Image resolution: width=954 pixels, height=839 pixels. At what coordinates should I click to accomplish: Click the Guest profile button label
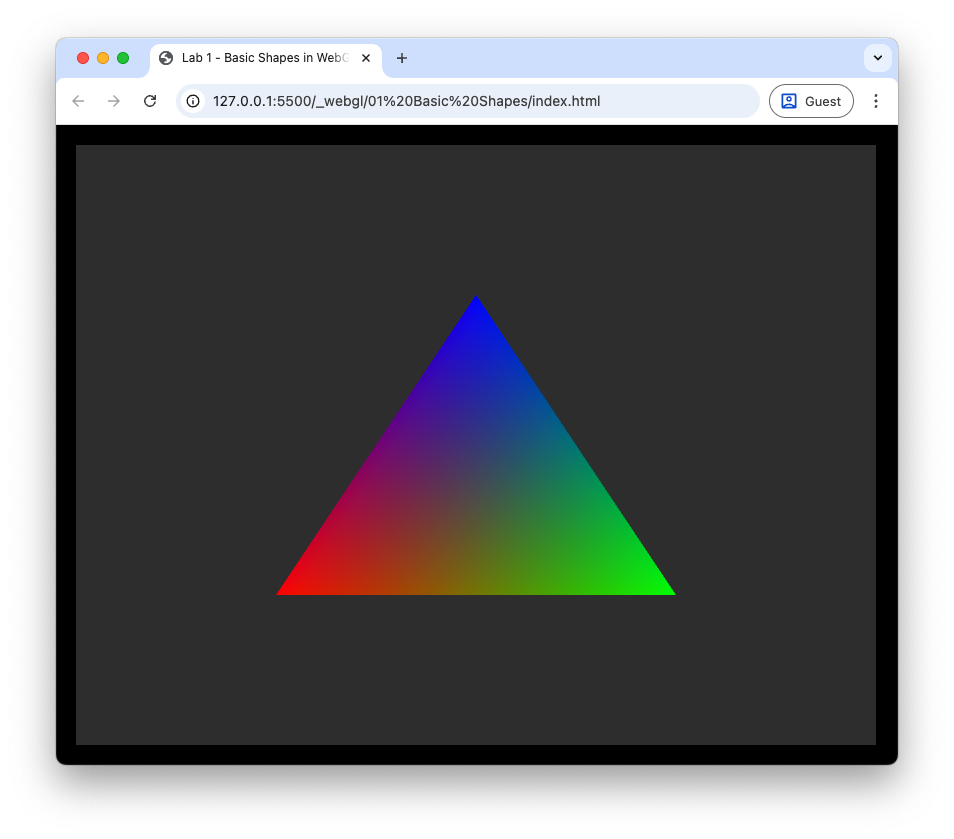tap(823, 101)
